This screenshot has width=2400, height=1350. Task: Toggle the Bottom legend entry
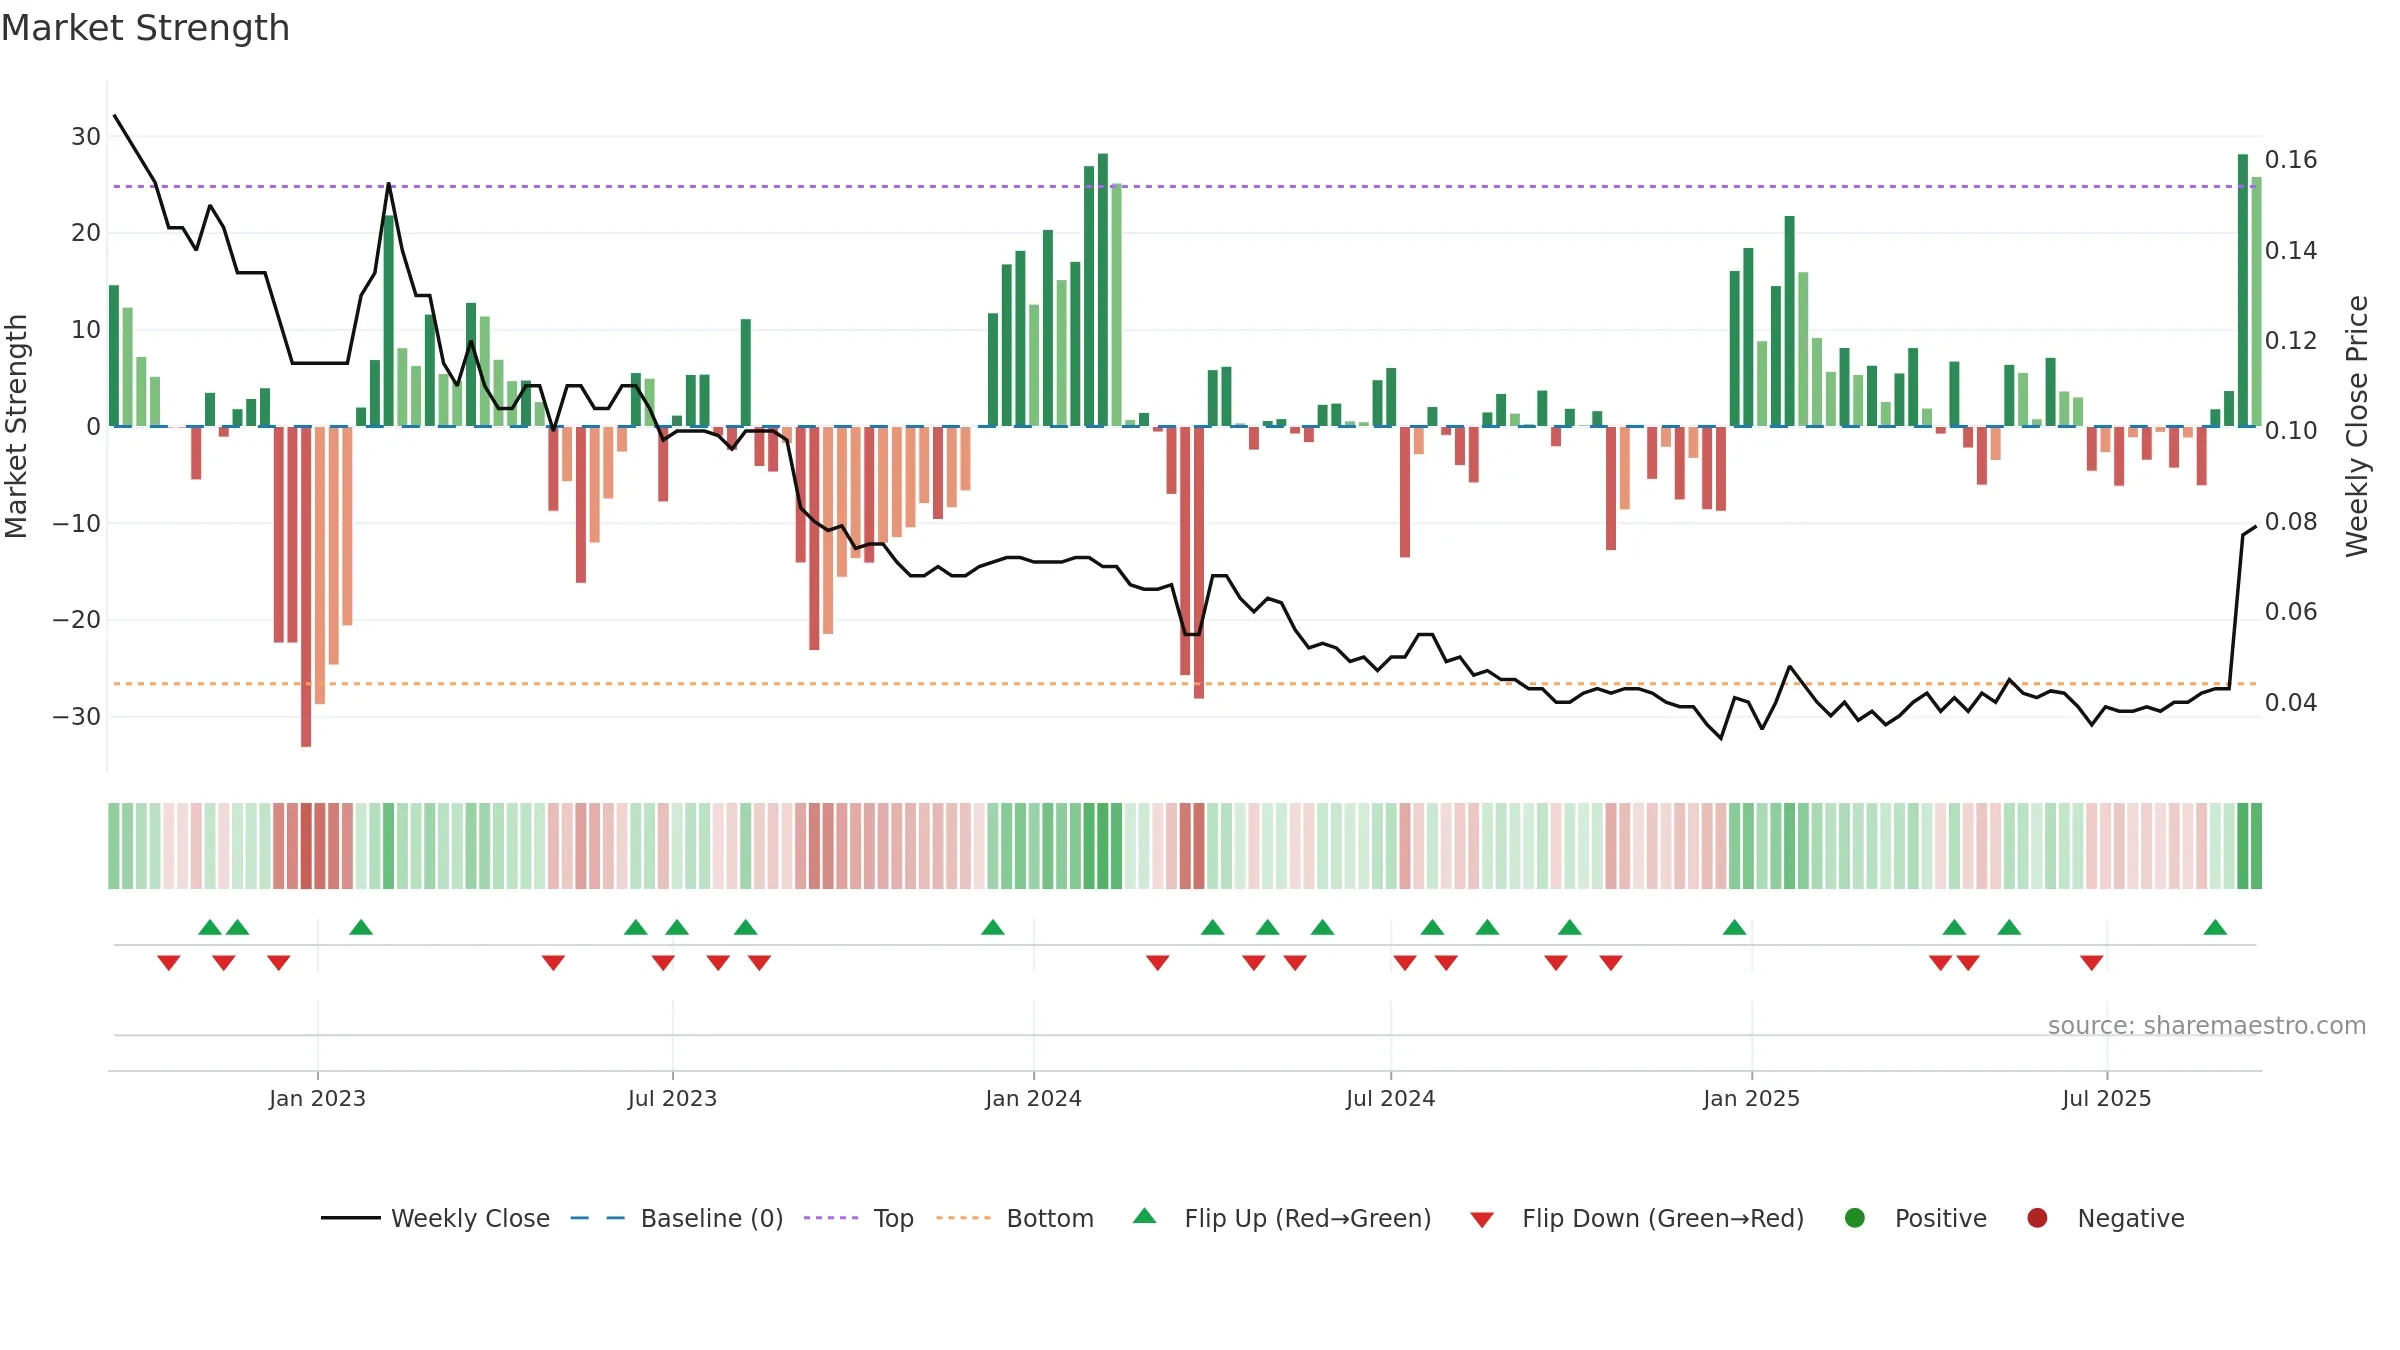click(1015, 1218)
